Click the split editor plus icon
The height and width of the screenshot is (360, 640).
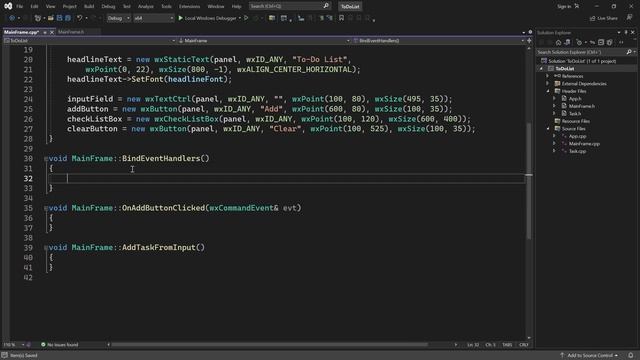point(529,41)
